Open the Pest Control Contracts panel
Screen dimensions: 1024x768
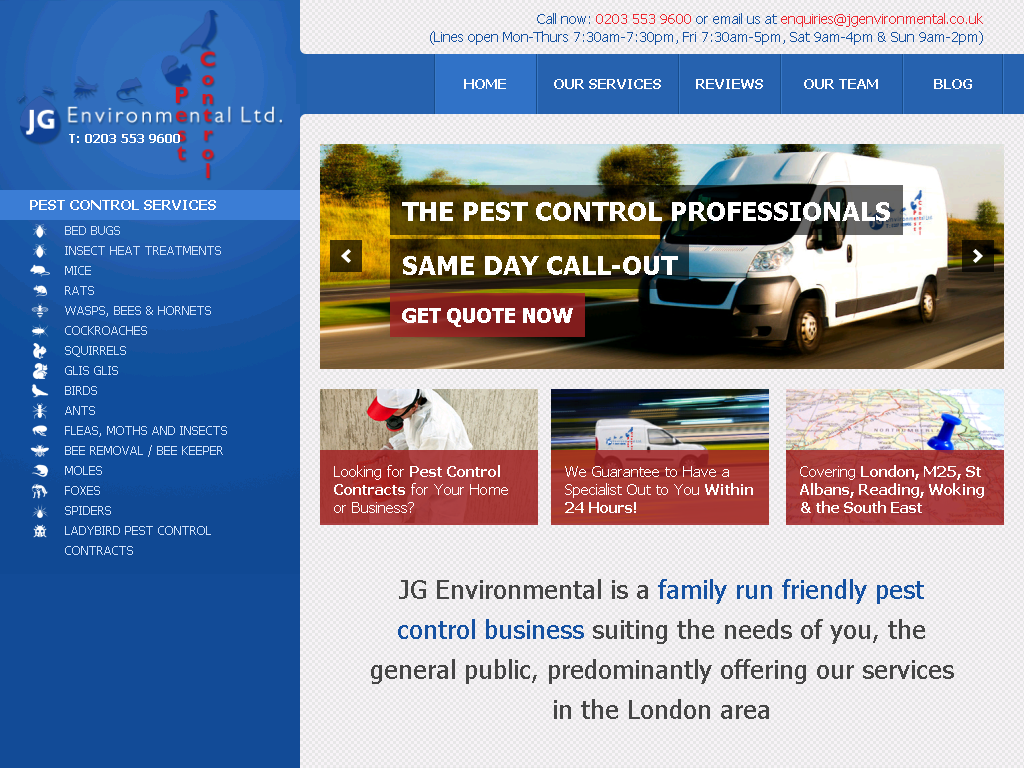point(429,457)
